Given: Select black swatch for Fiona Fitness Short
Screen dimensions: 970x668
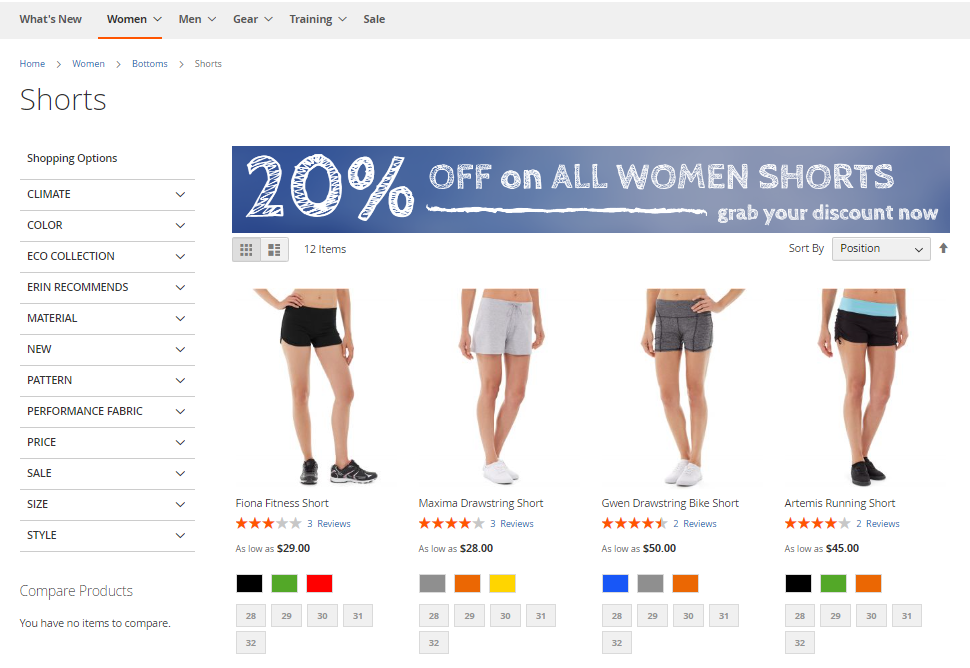Looking at the screenshot, I should 249,583.
